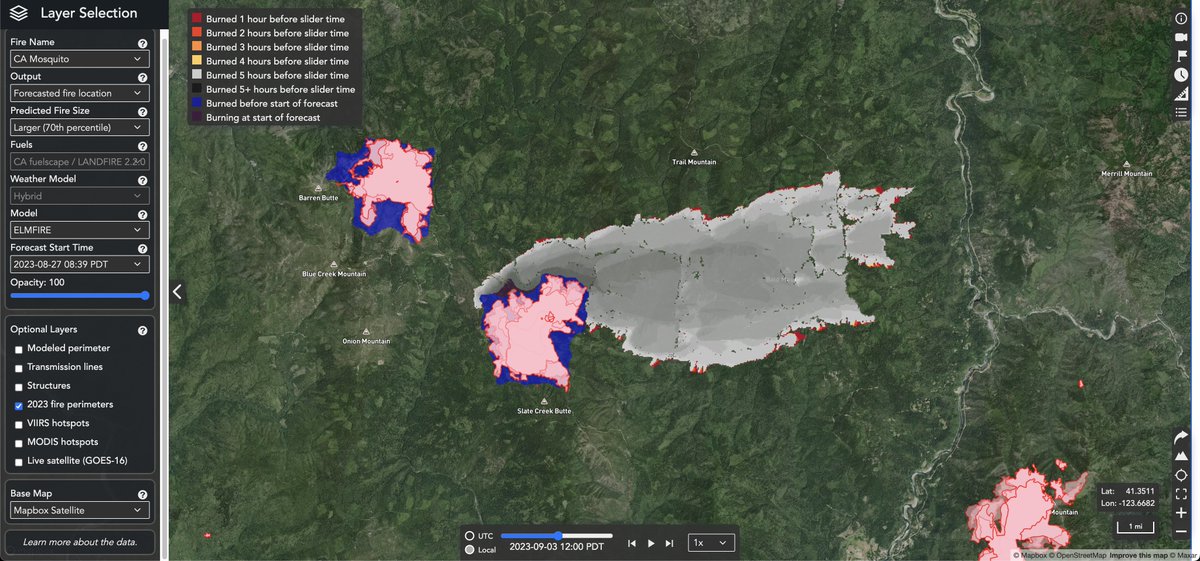Open the Predicted Fire Size dropdown
The width and height of the screenshot is (1200, 561).
click(80, 127)
